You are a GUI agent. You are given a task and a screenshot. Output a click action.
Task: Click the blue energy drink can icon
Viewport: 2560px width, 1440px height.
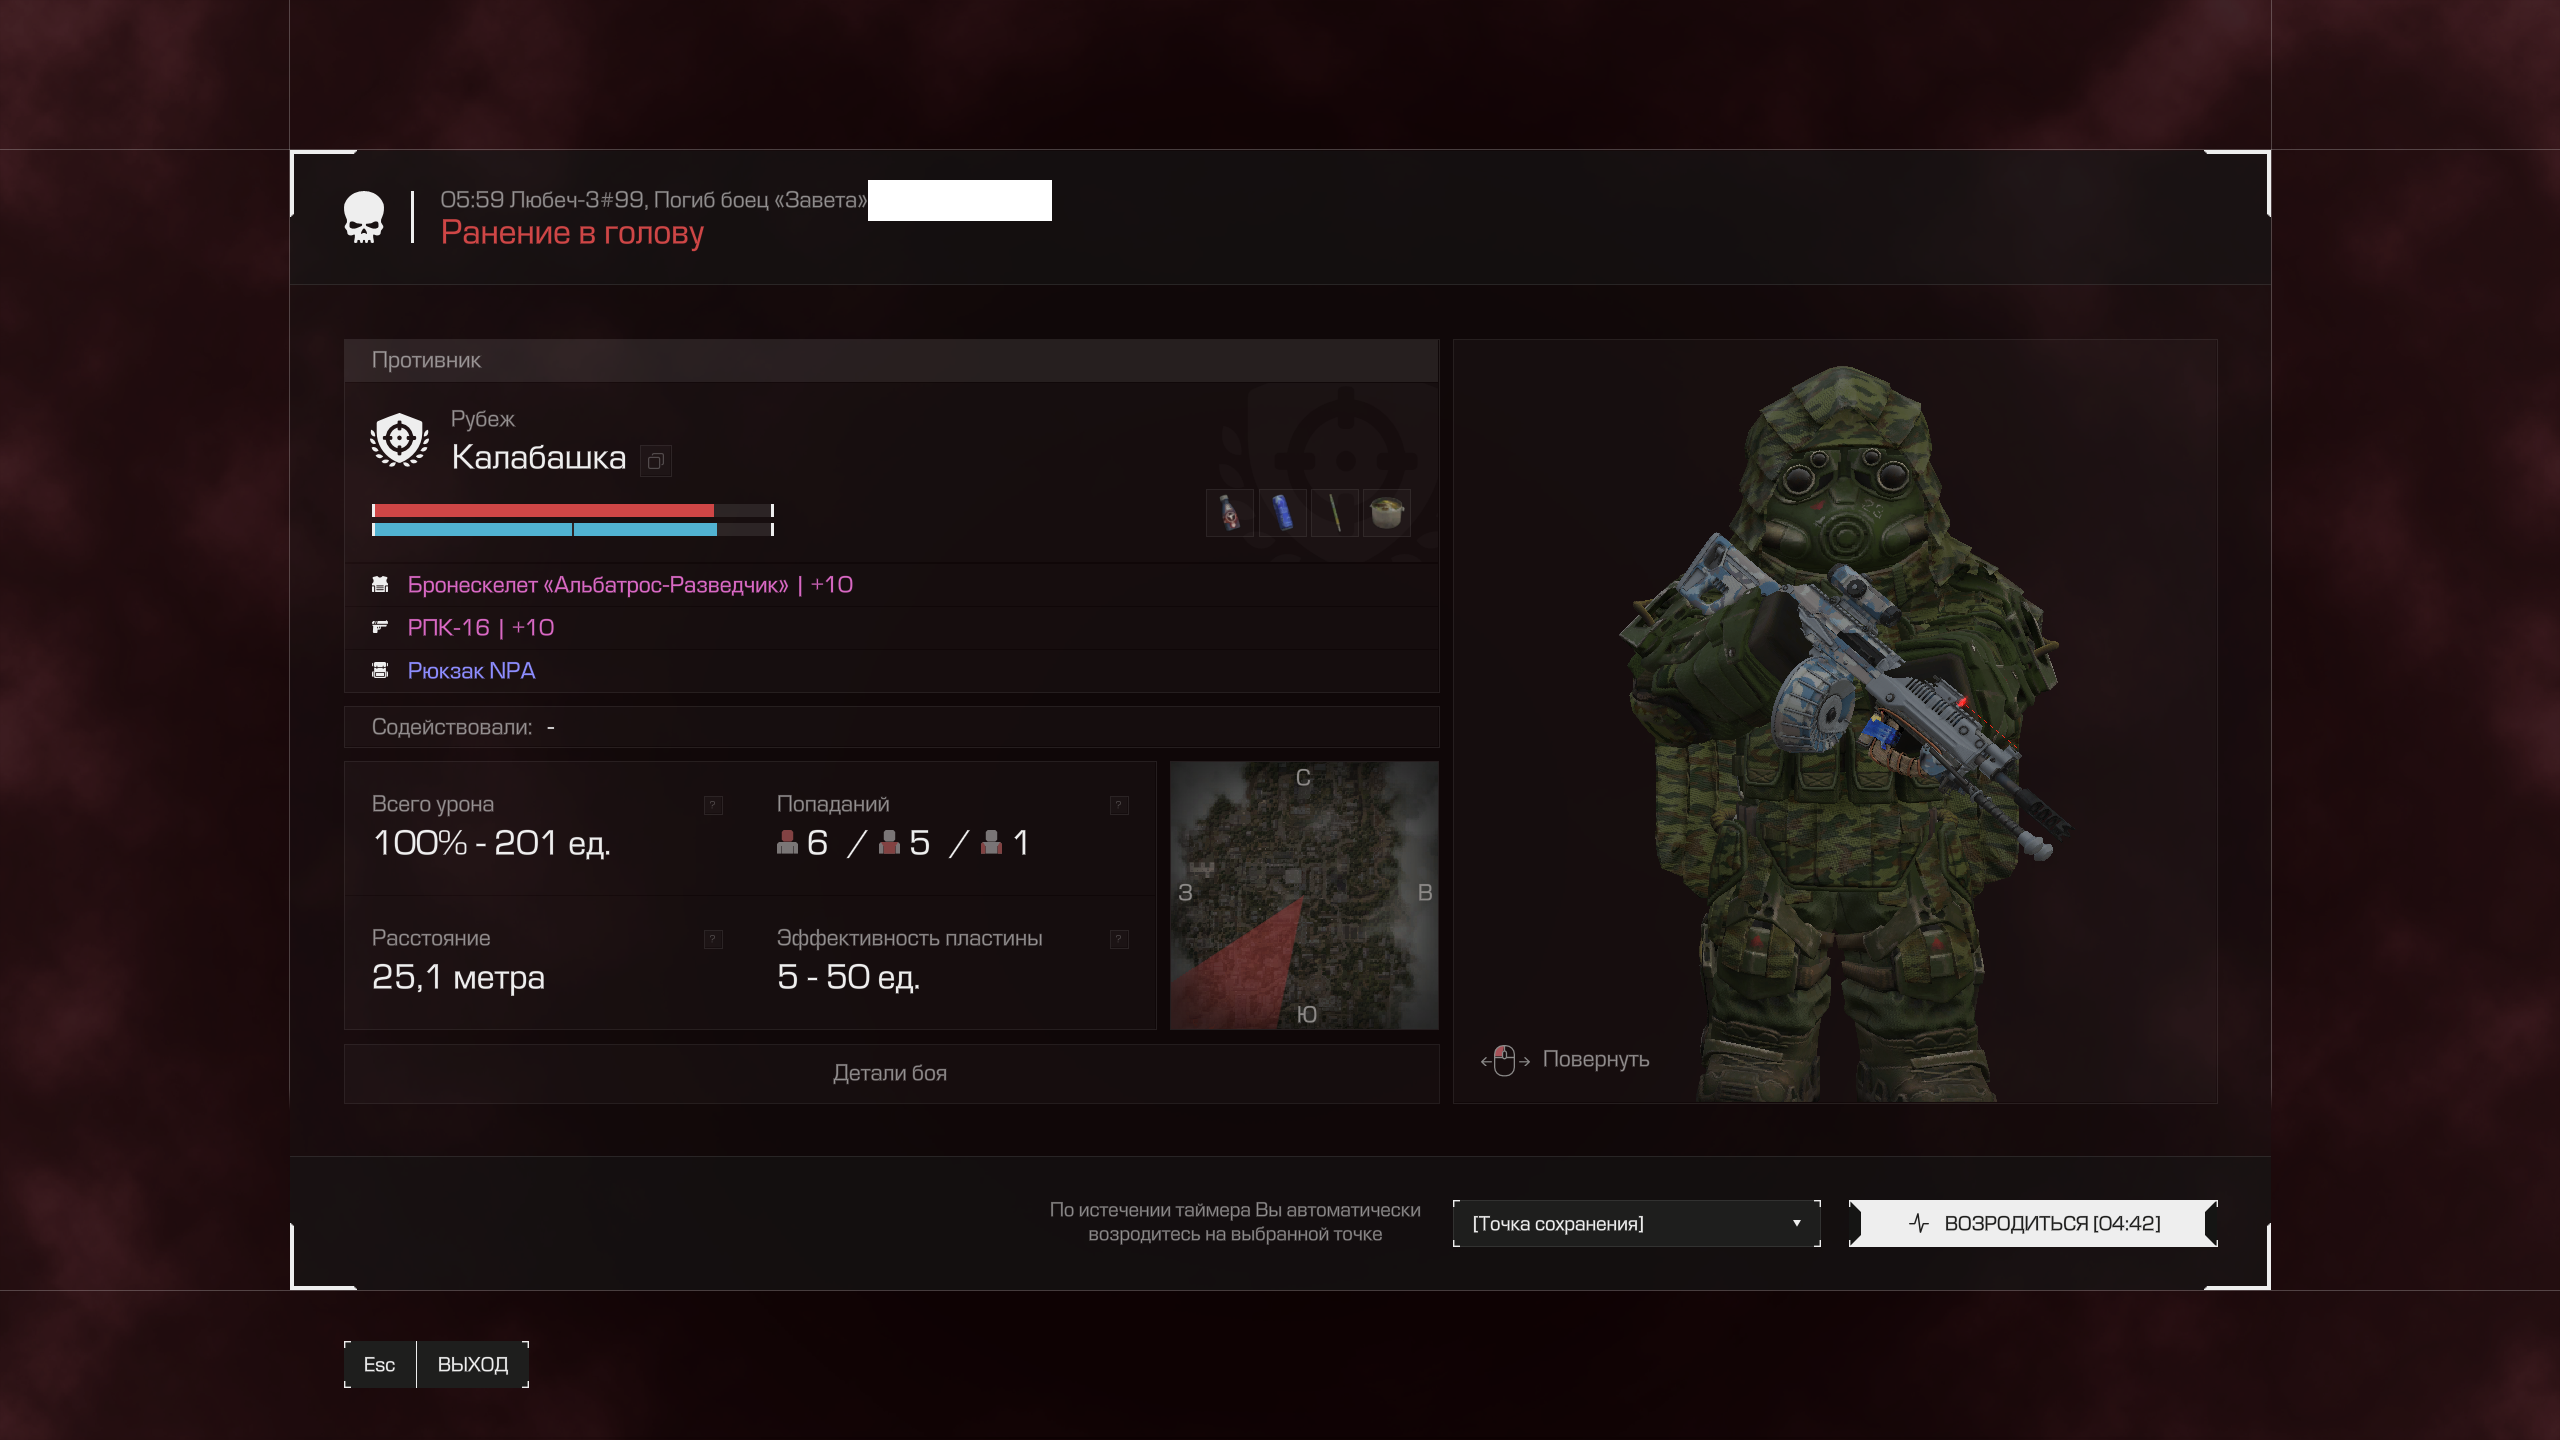1282,513
